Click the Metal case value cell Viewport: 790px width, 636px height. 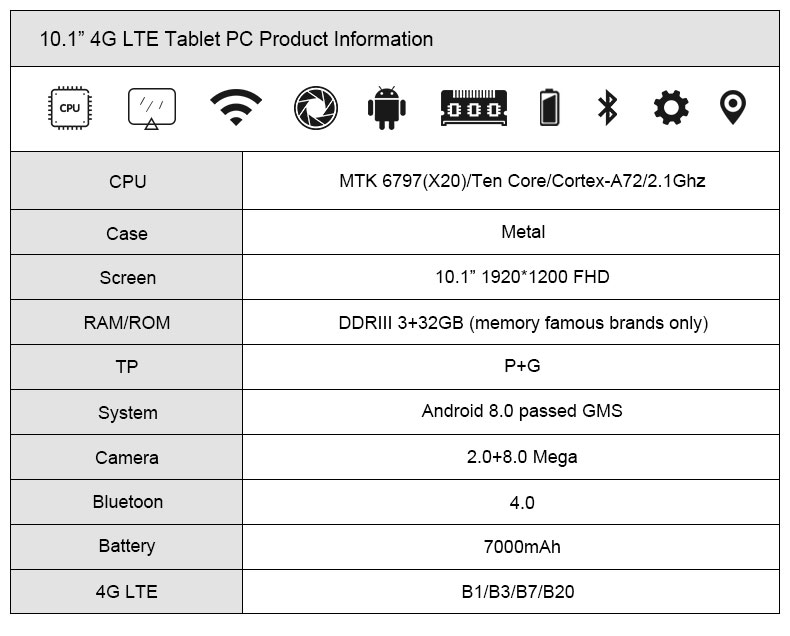point(511,232)
